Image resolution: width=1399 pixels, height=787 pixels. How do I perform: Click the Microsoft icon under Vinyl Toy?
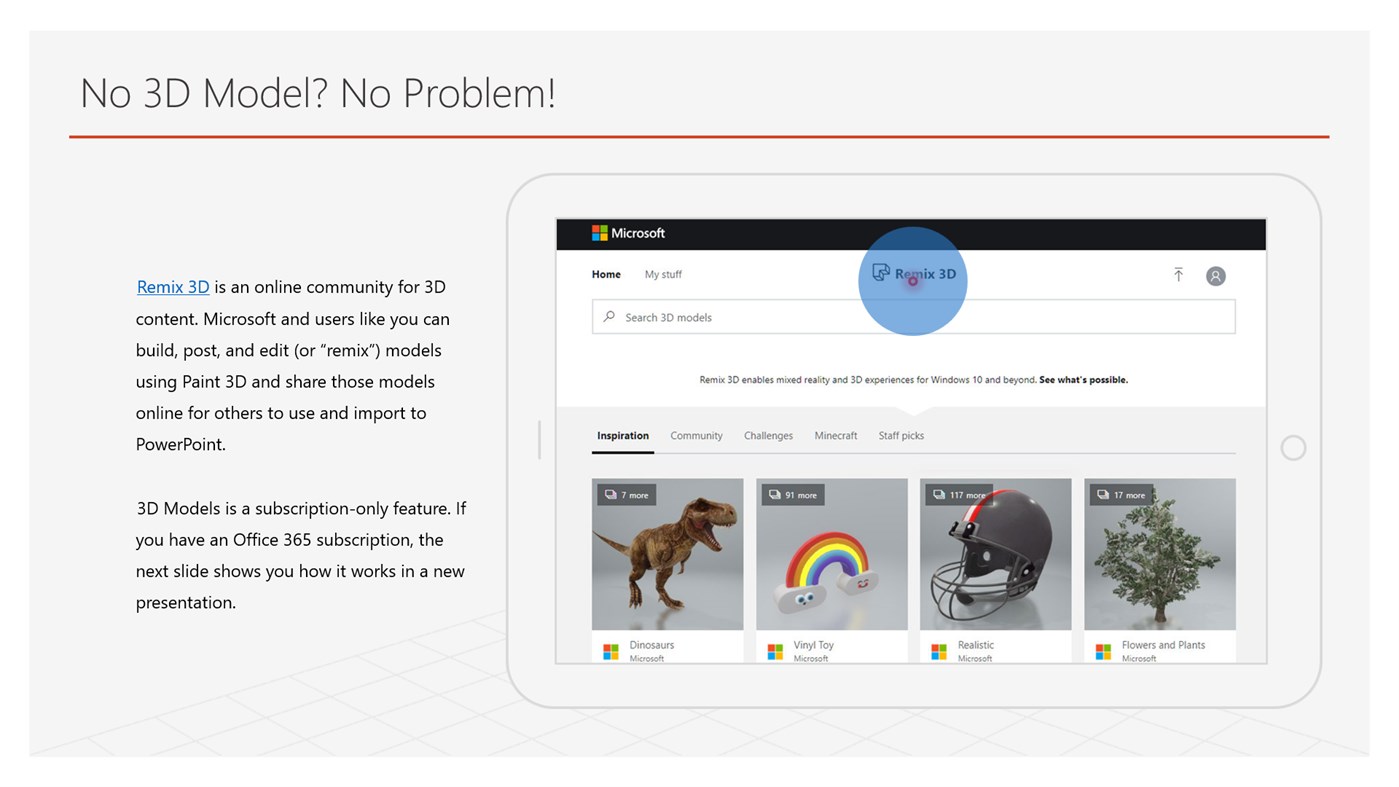click(775, 650)
